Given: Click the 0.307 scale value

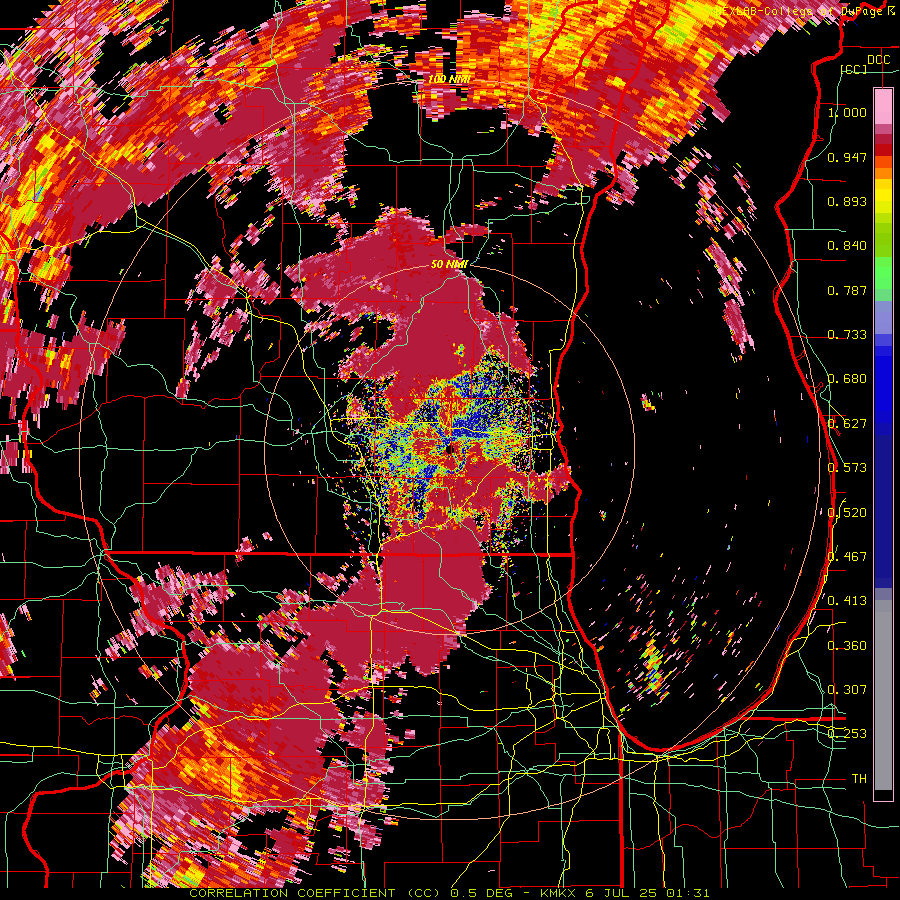Looking at the screenshot, I should [847, 690].
